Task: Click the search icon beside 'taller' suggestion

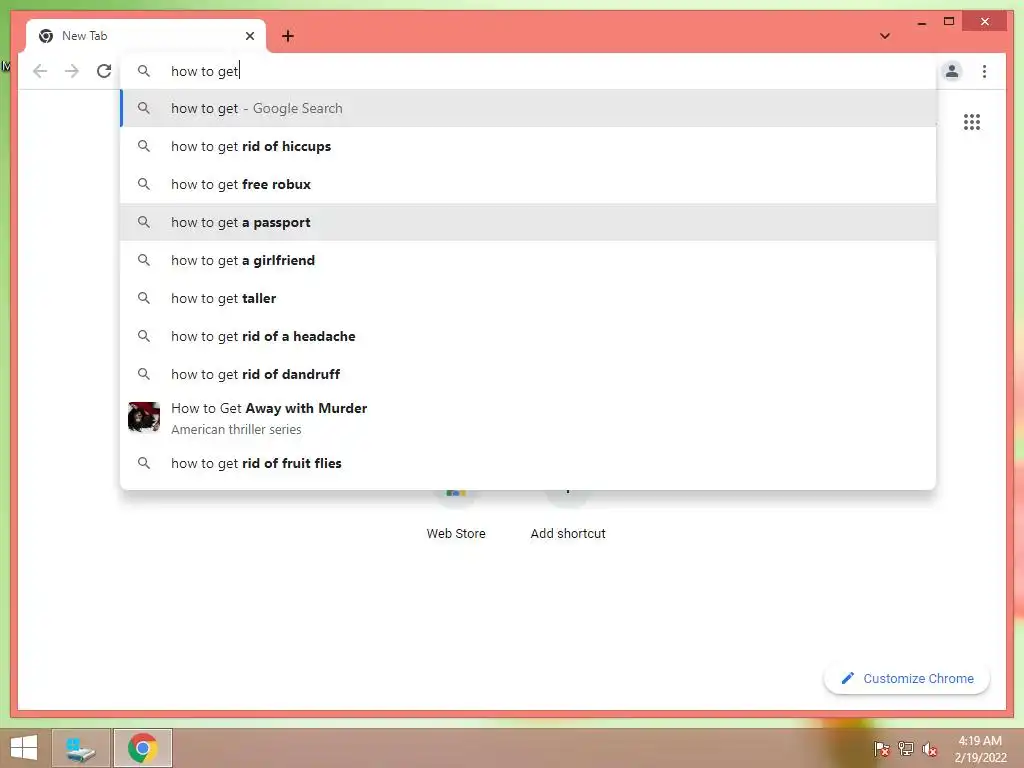Action: [144, 298]
